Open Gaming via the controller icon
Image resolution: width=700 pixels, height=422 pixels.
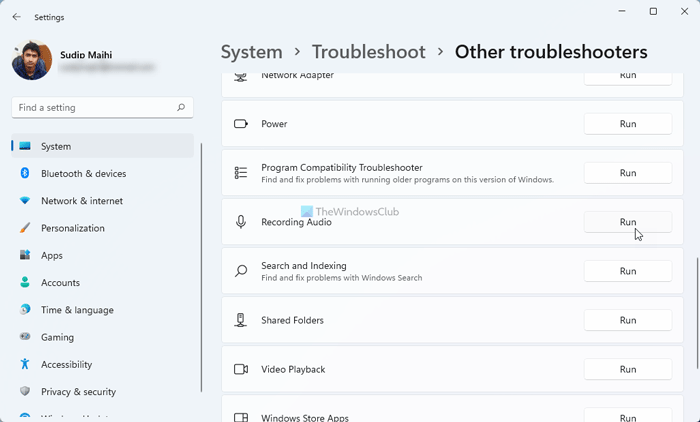[25, 338]
